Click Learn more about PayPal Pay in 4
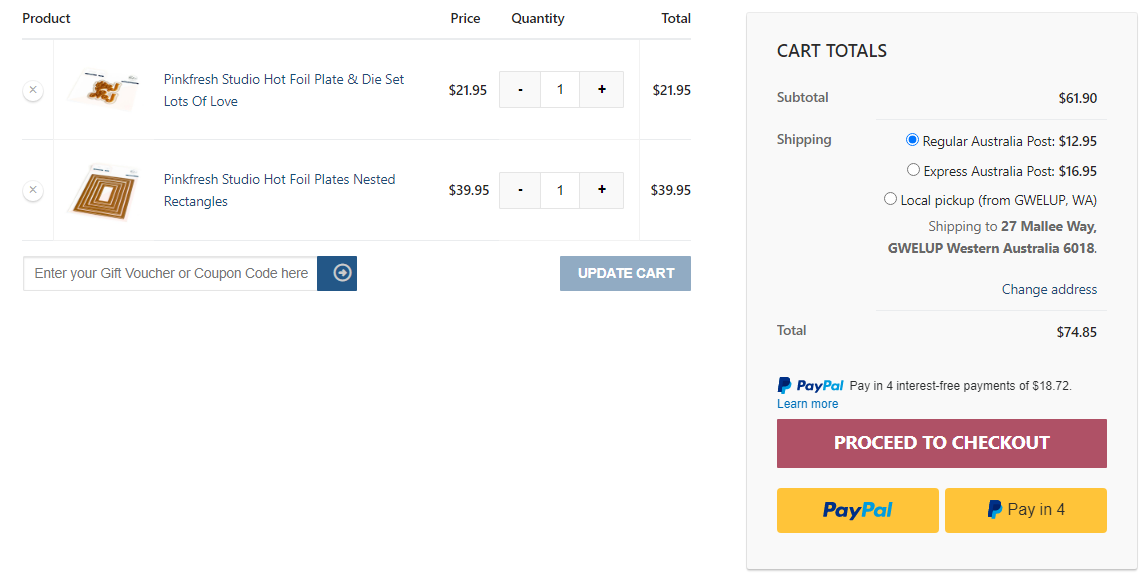 [806, 403]
